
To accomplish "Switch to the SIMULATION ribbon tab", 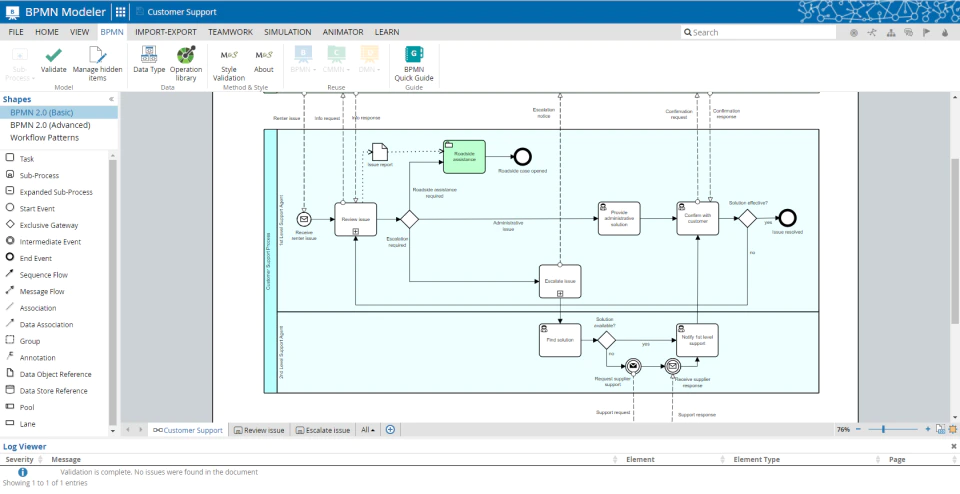I will coord(288,32).
